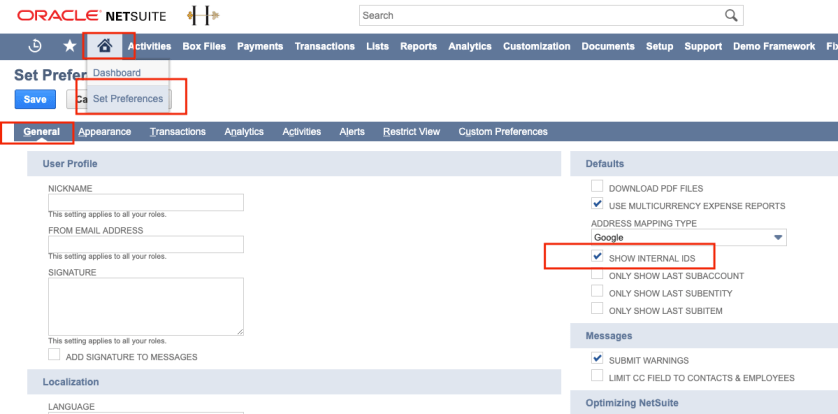Click the company logo beside NetSuite

[x=204, y=16]
